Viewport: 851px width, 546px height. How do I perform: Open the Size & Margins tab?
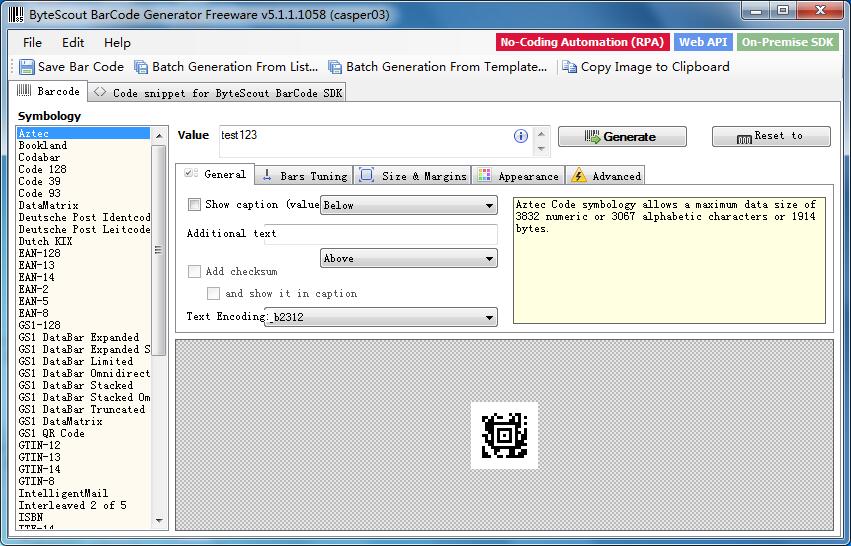(412, 175)
